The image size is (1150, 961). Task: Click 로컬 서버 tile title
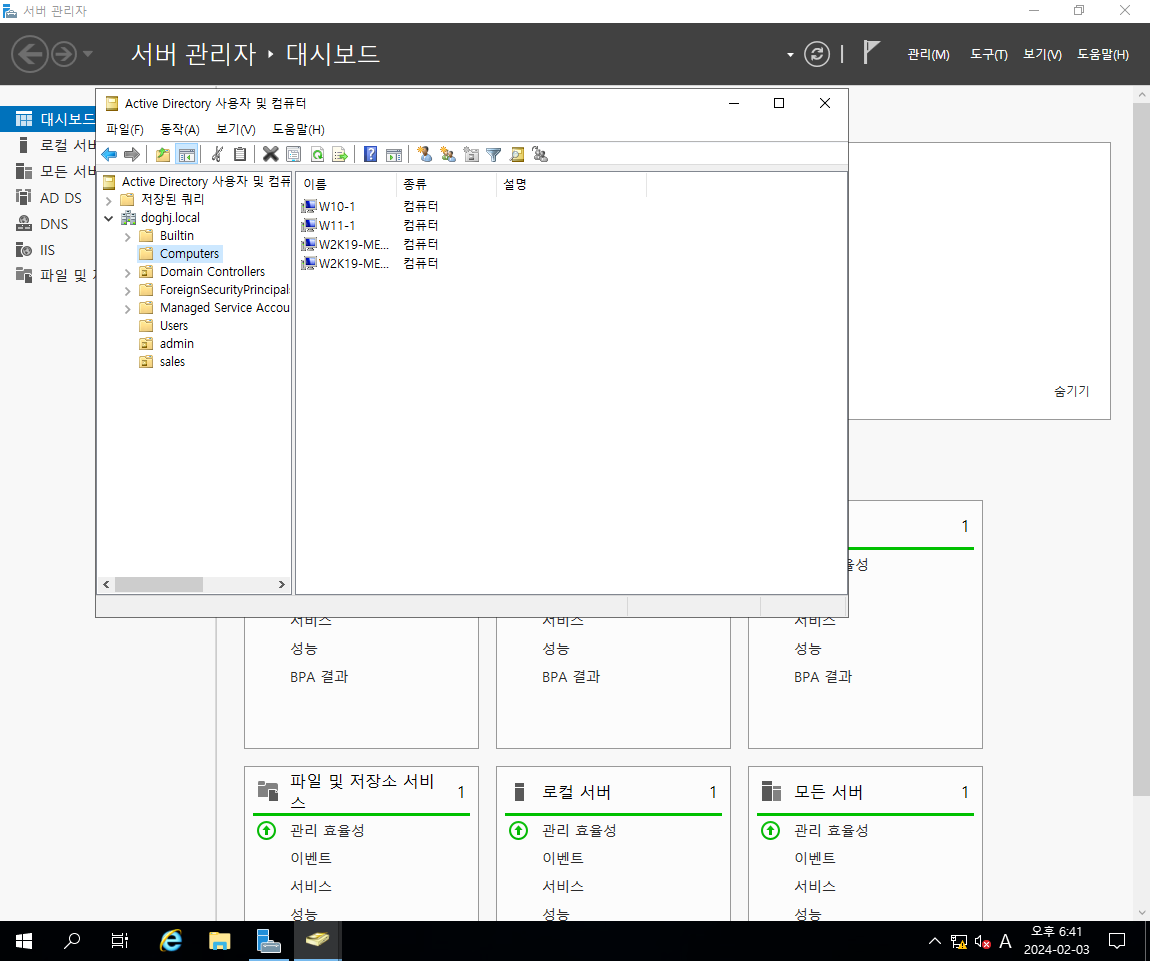tap(576, 792)
